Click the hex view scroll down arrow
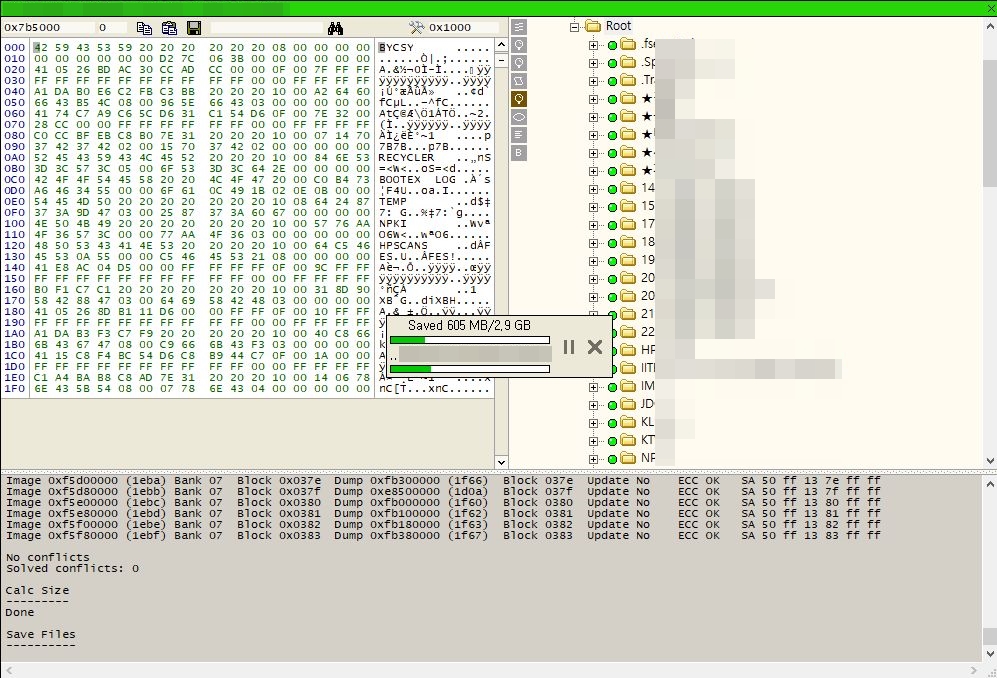This screenshot has width=997, height=678. click(x=502, y=462)
